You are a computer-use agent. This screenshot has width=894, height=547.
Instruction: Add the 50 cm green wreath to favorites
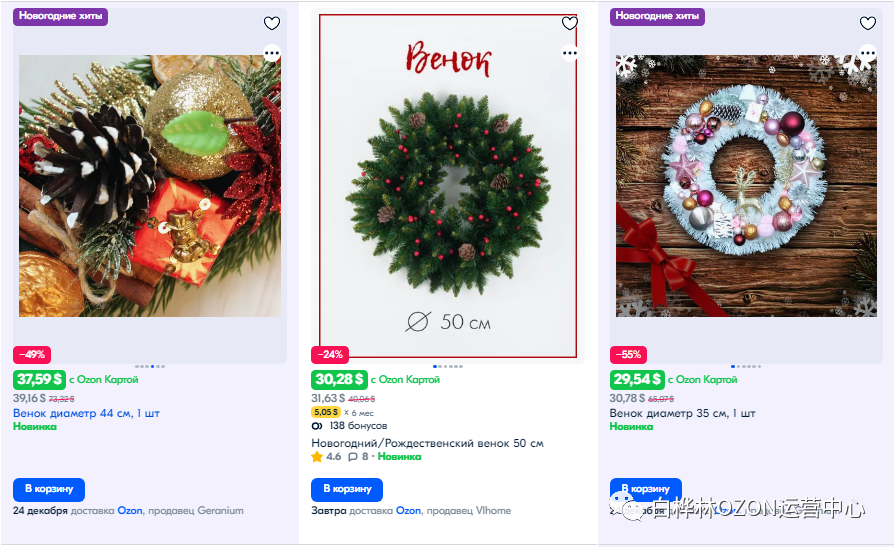pos(570,23)
